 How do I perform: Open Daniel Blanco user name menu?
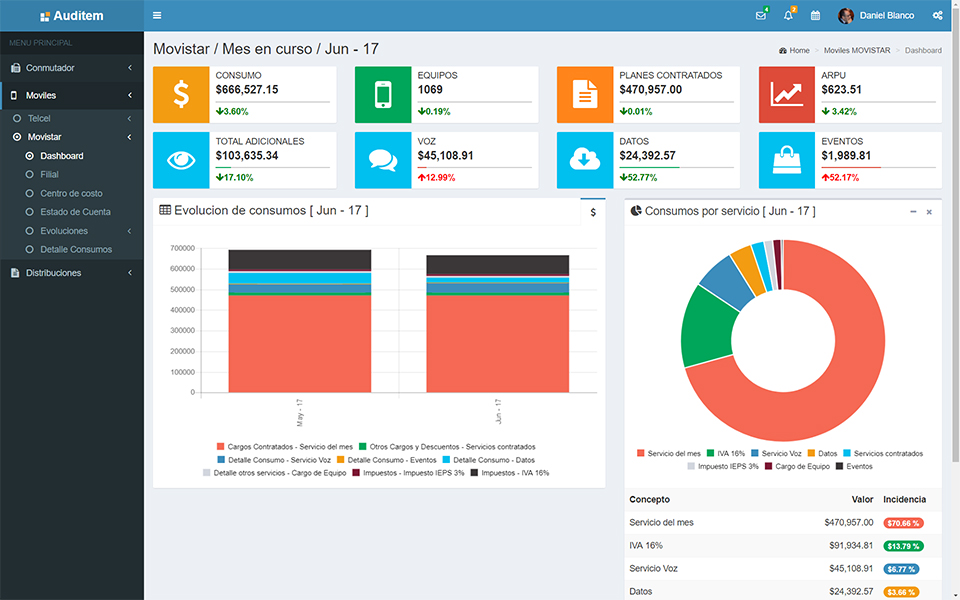click(887, 16)
